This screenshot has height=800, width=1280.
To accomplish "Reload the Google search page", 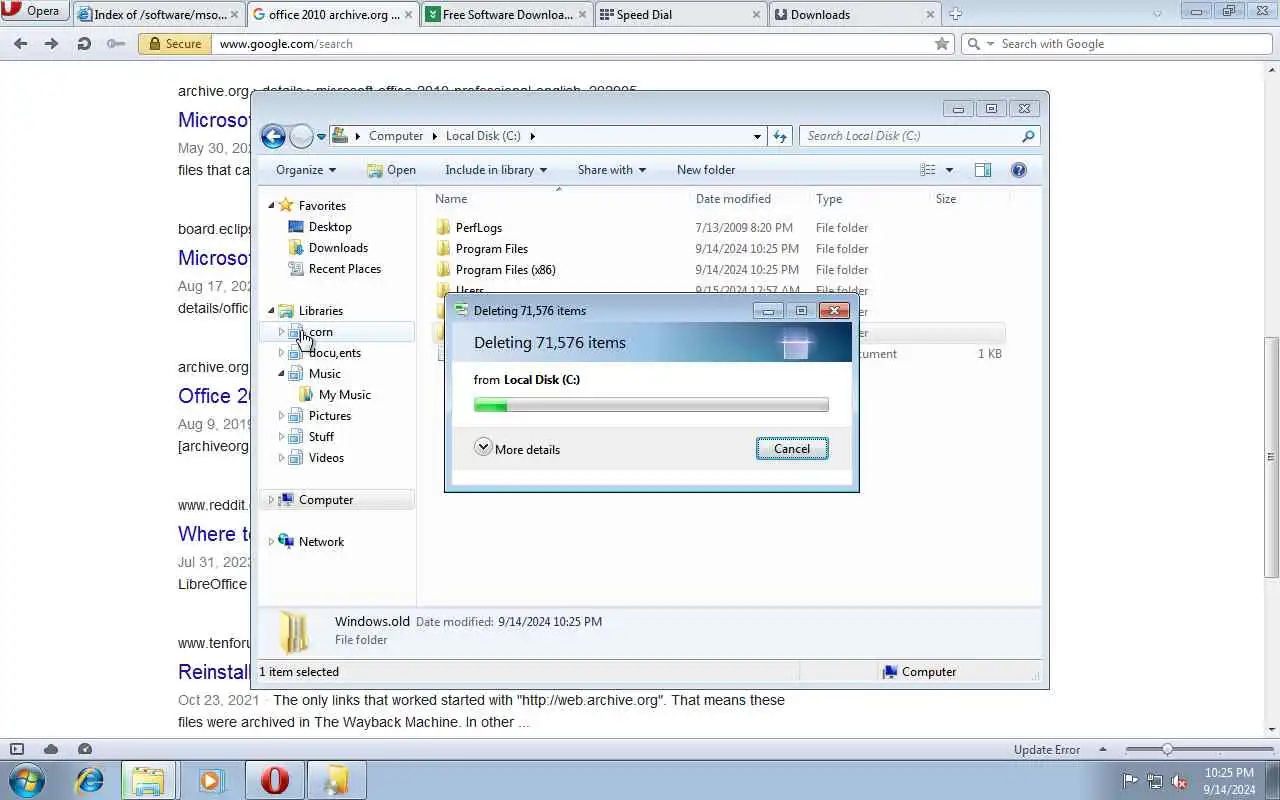I will (x=84, y=44).
